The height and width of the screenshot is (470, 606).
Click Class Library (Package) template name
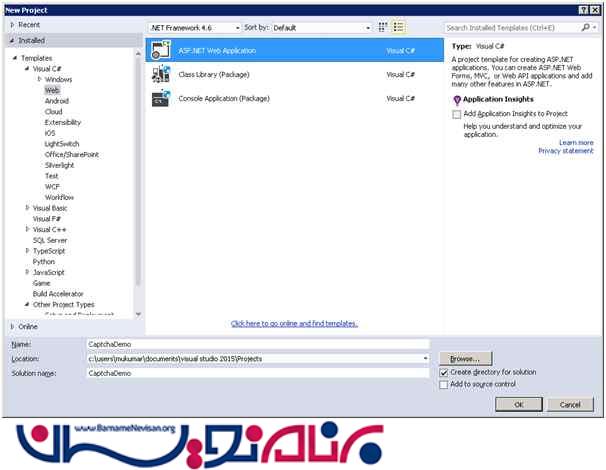(x=214, y=74)
